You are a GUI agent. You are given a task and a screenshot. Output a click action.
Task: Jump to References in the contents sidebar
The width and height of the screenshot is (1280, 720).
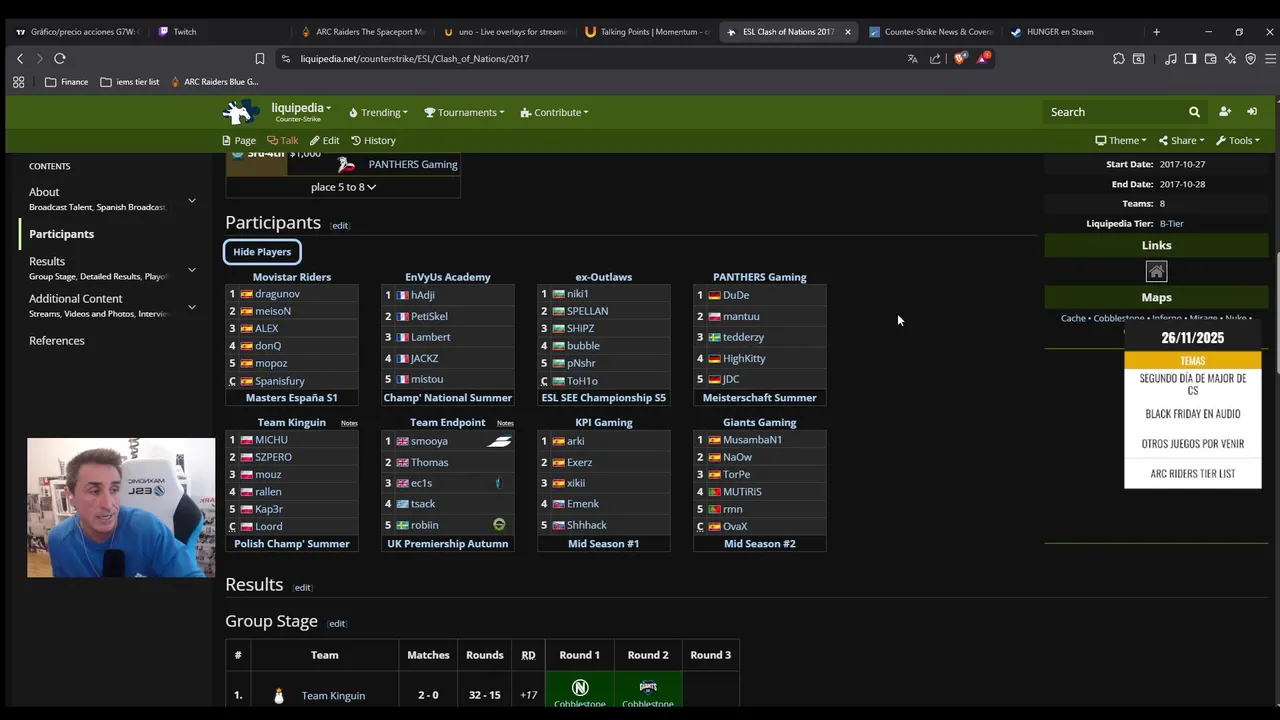point(57,341)
